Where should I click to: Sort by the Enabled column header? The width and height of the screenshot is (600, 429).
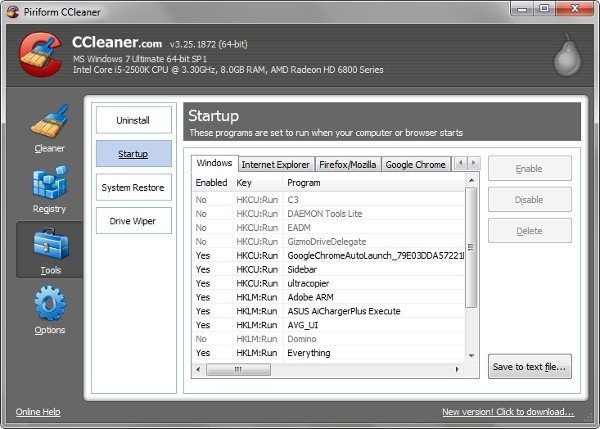[x=212, y=183]
